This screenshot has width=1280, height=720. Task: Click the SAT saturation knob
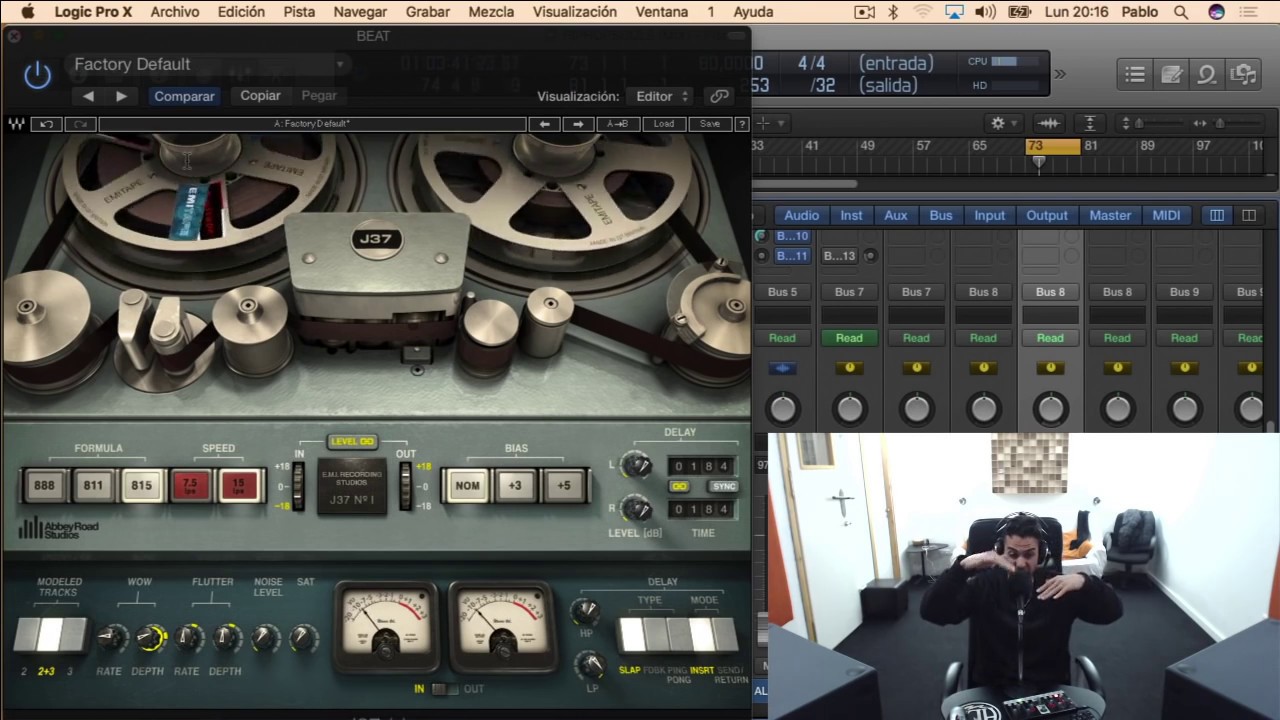pos(304,637)
